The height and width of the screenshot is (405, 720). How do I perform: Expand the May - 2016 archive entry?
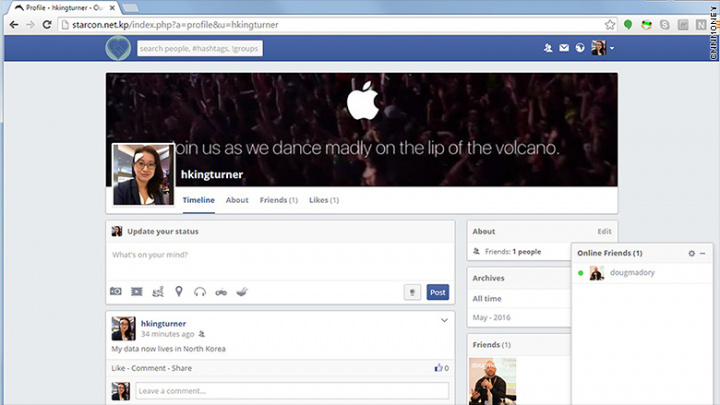492,318
